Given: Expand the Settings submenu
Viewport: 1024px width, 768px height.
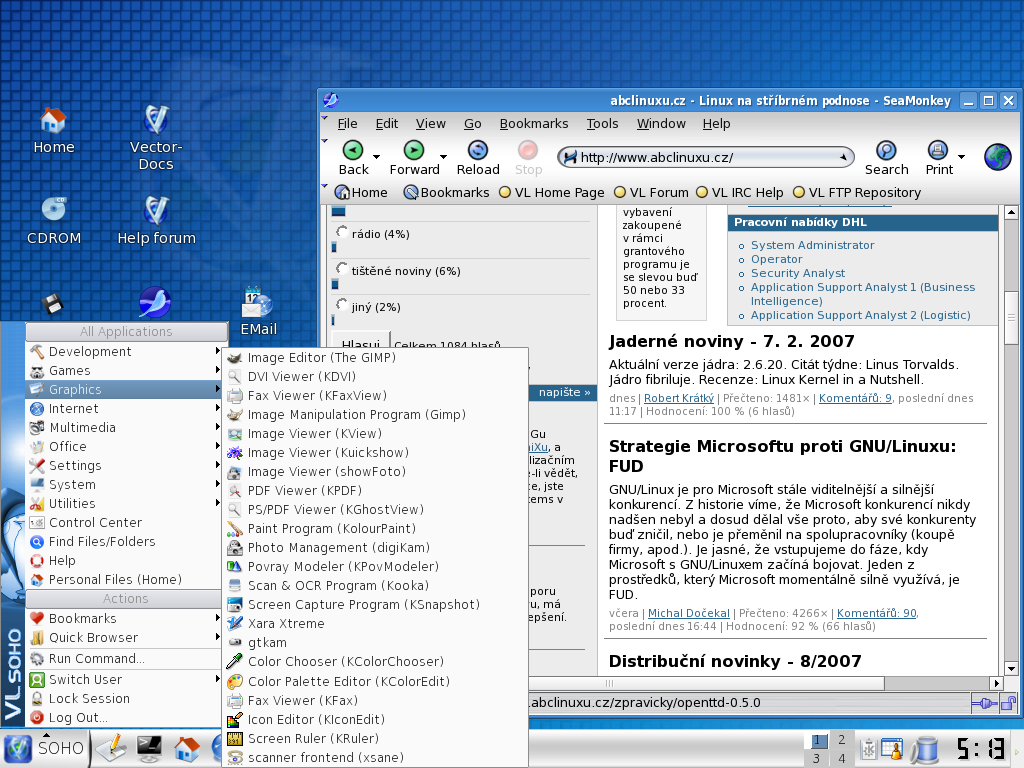Looking at the screenshot, I should click(x=125, y=465).
